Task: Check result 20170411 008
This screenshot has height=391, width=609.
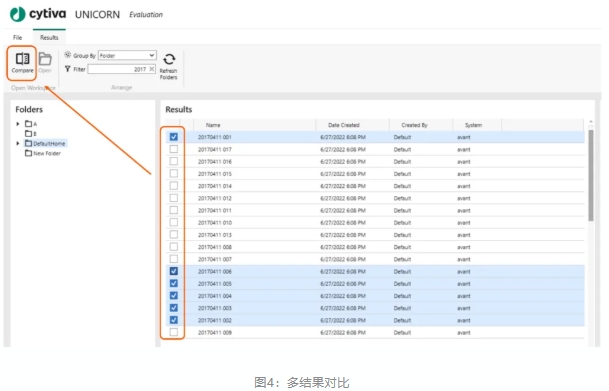Action: 174,247
